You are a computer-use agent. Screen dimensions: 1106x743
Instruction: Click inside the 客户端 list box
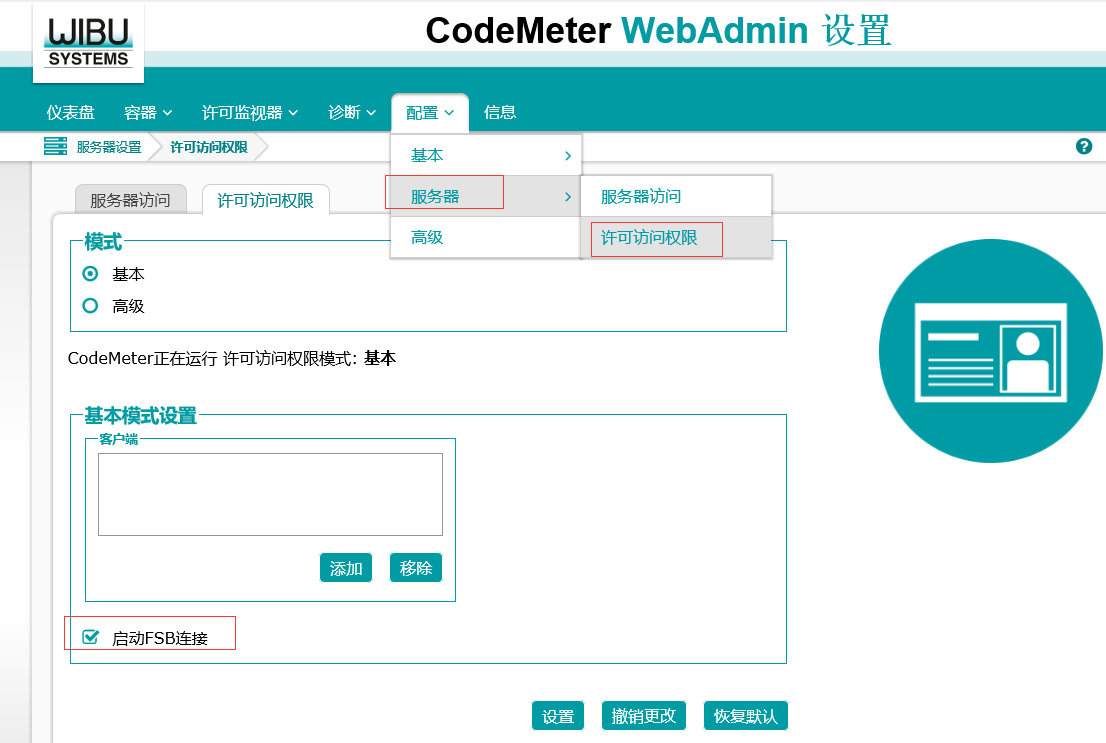[270, 495]
